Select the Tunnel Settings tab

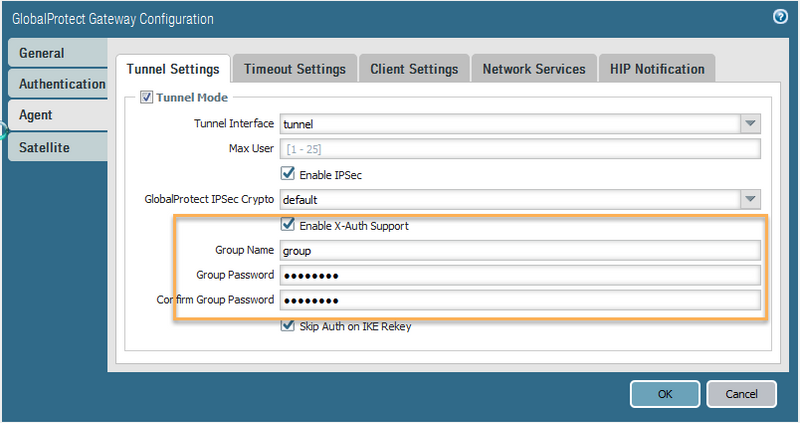pyautogui.click(x=173, y=69)
